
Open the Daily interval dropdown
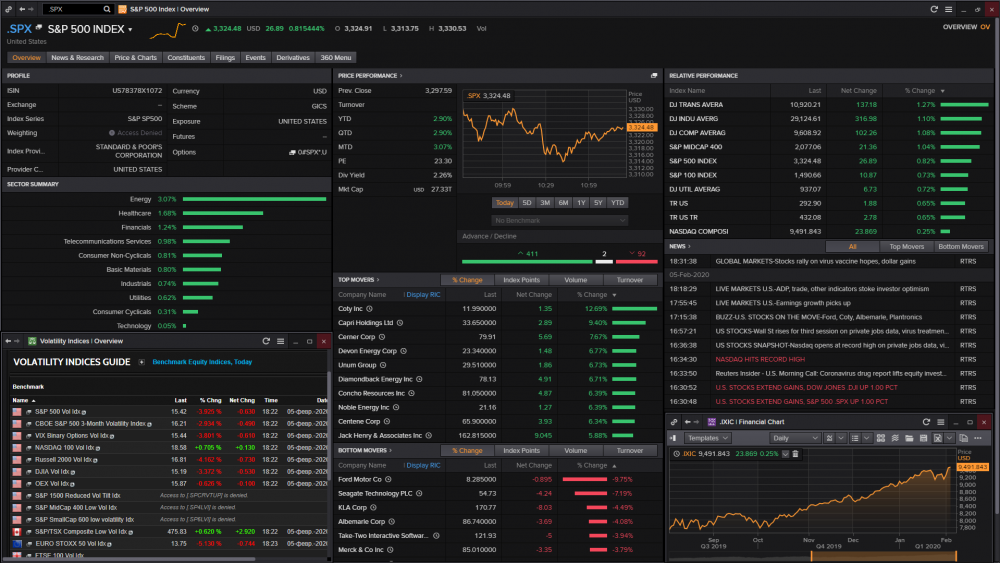(794, 438)
